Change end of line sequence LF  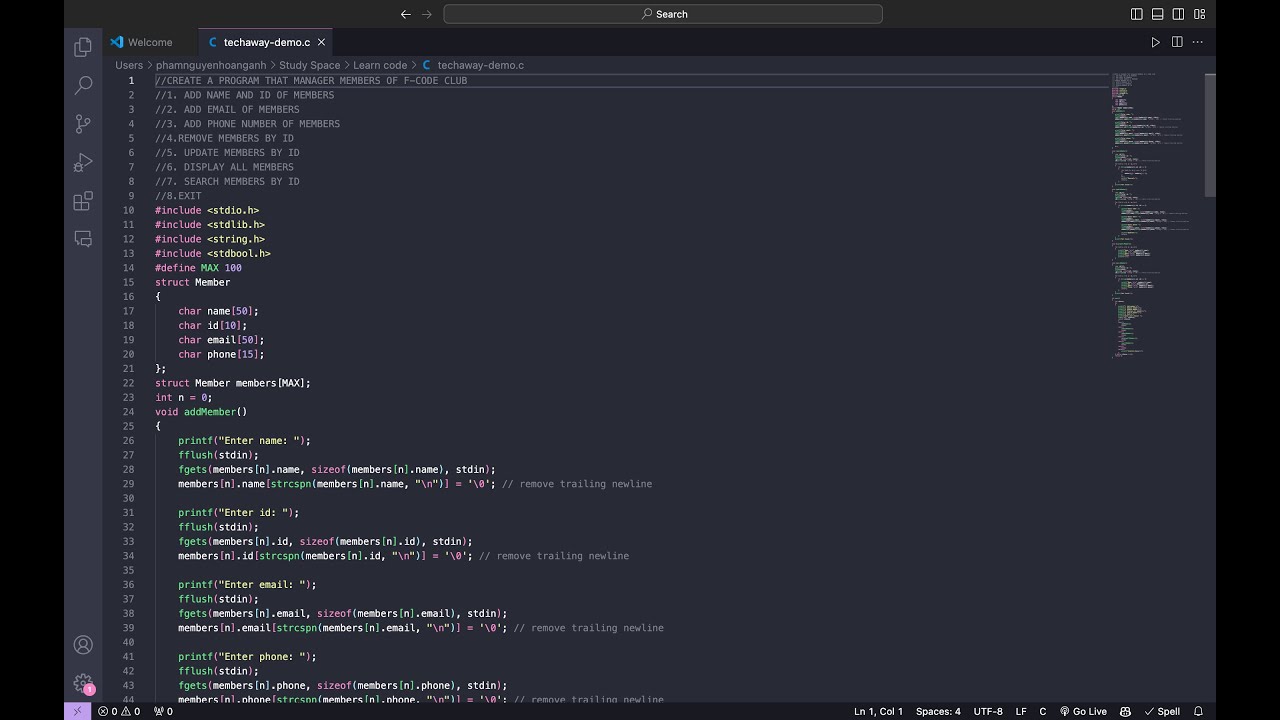point(1021,711)
